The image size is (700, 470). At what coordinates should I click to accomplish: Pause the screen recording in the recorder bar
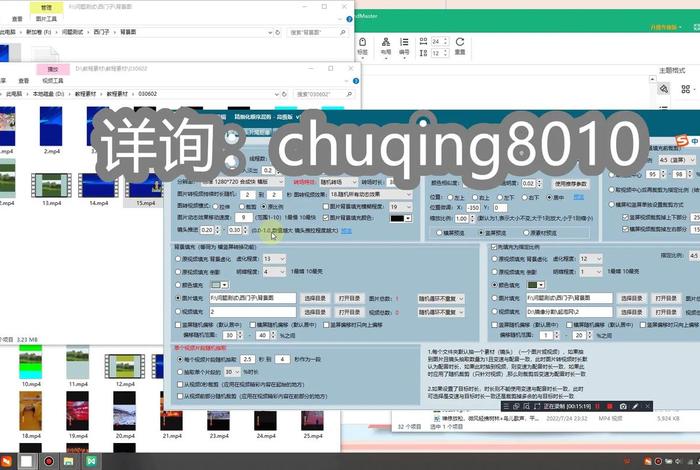597,406
